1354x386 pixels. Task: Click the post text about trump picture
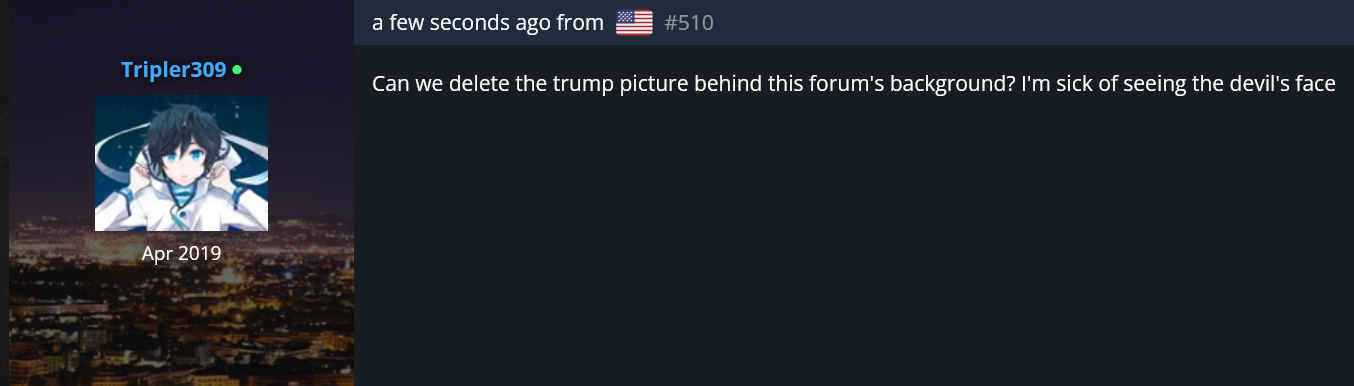pos(854,83)
